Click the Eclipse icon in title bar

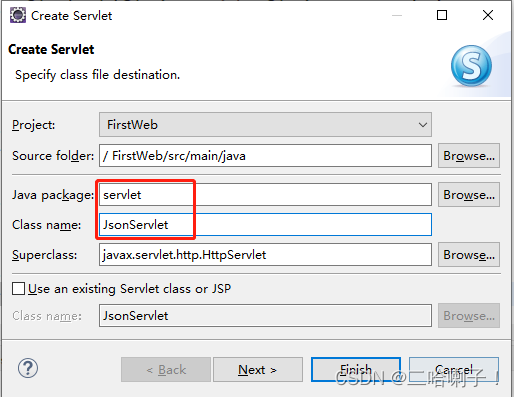18,16
